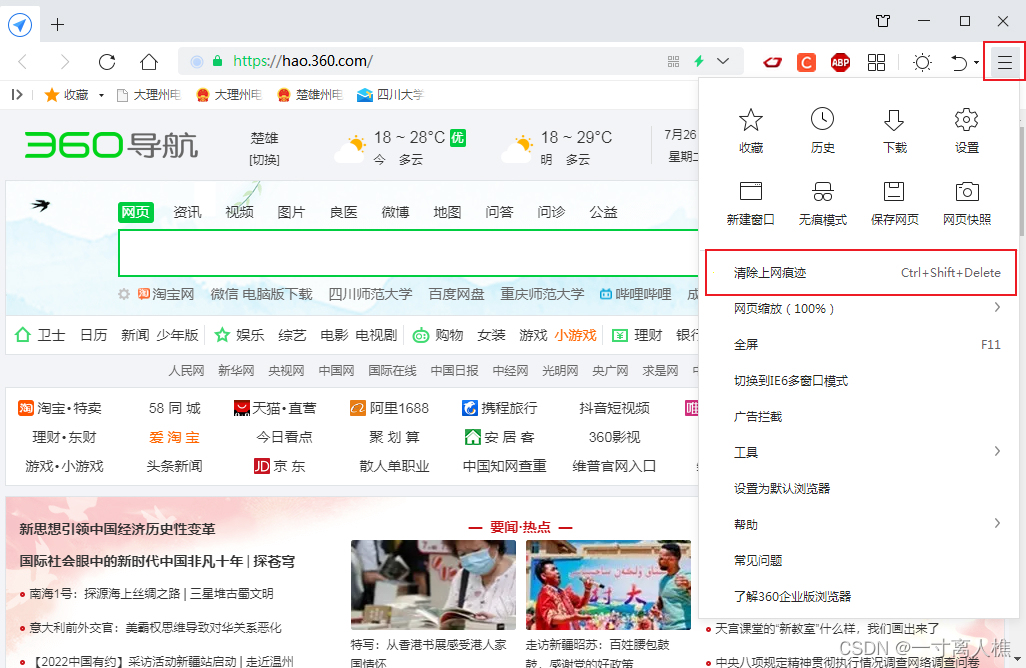Click the orange C extension icon
Image resolution: width=1026 pixels, height=668 pixels.
tap(806, 62)
